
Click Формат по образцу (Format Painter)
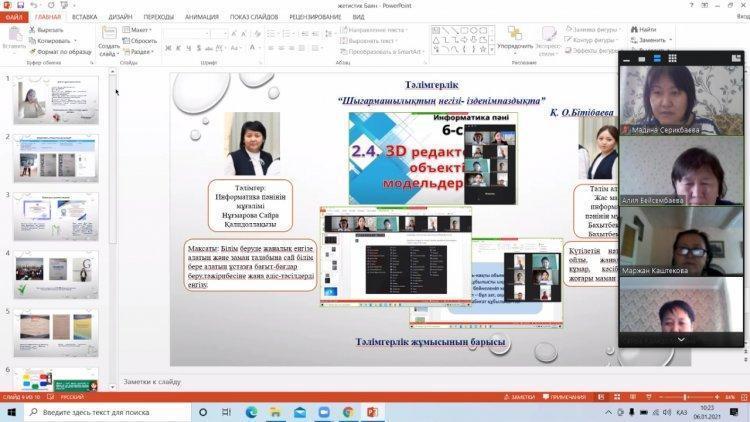pyautogui.click(x=60, y=52)
